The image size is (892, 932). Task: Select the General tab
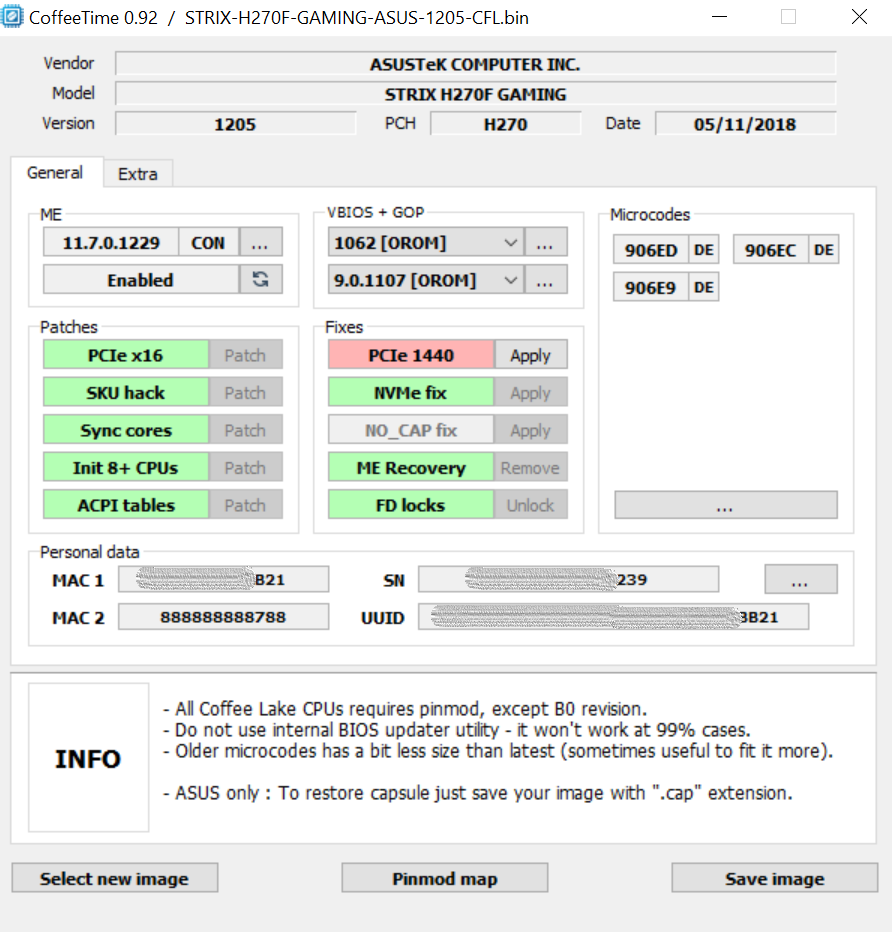coord(55,172)
